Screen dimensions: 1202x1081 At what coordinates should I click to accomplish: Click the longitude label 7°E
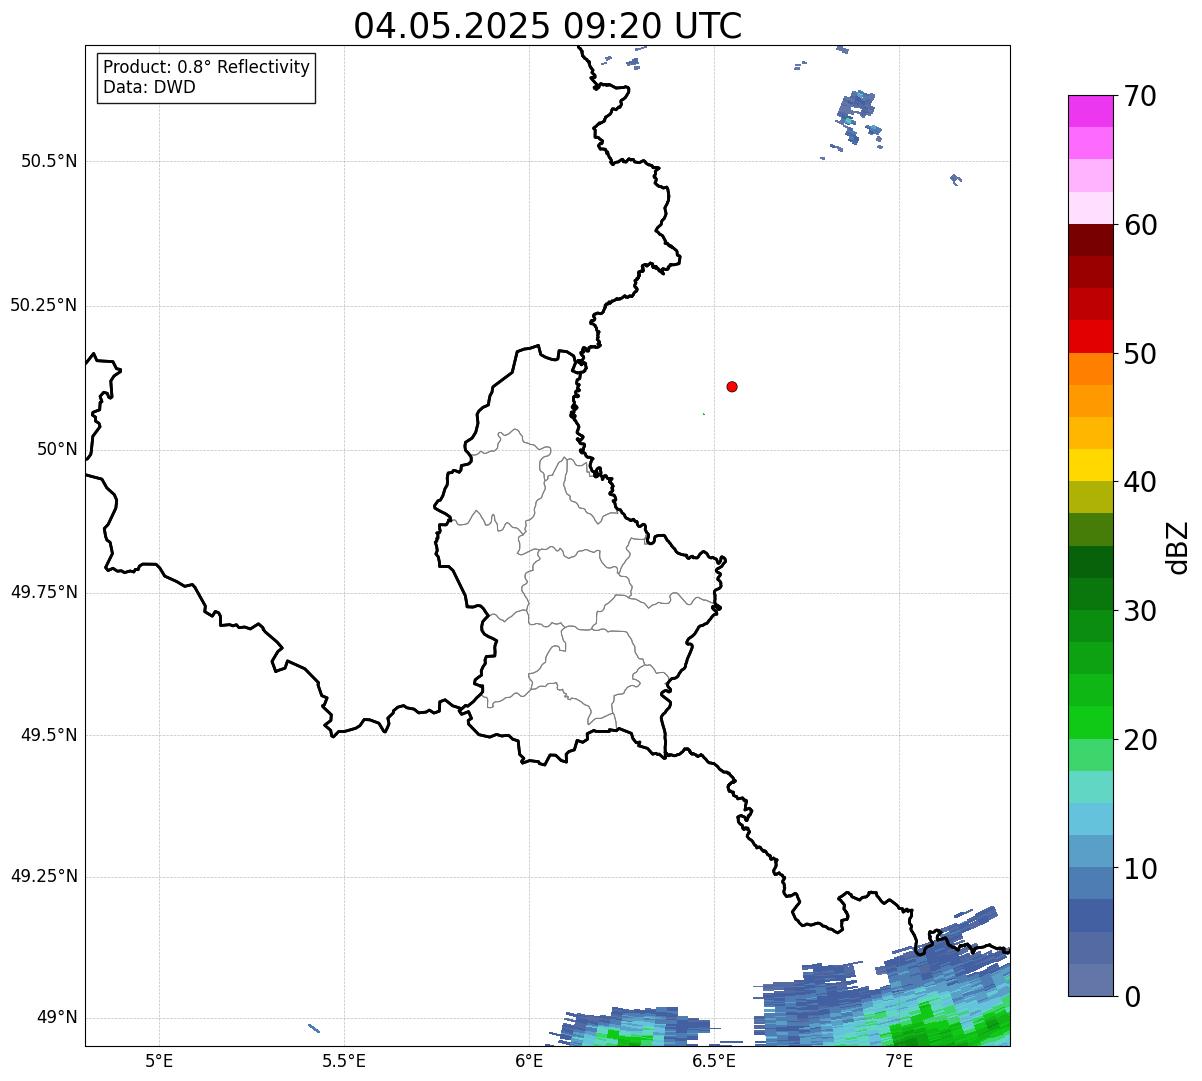tap(899, 1061)
